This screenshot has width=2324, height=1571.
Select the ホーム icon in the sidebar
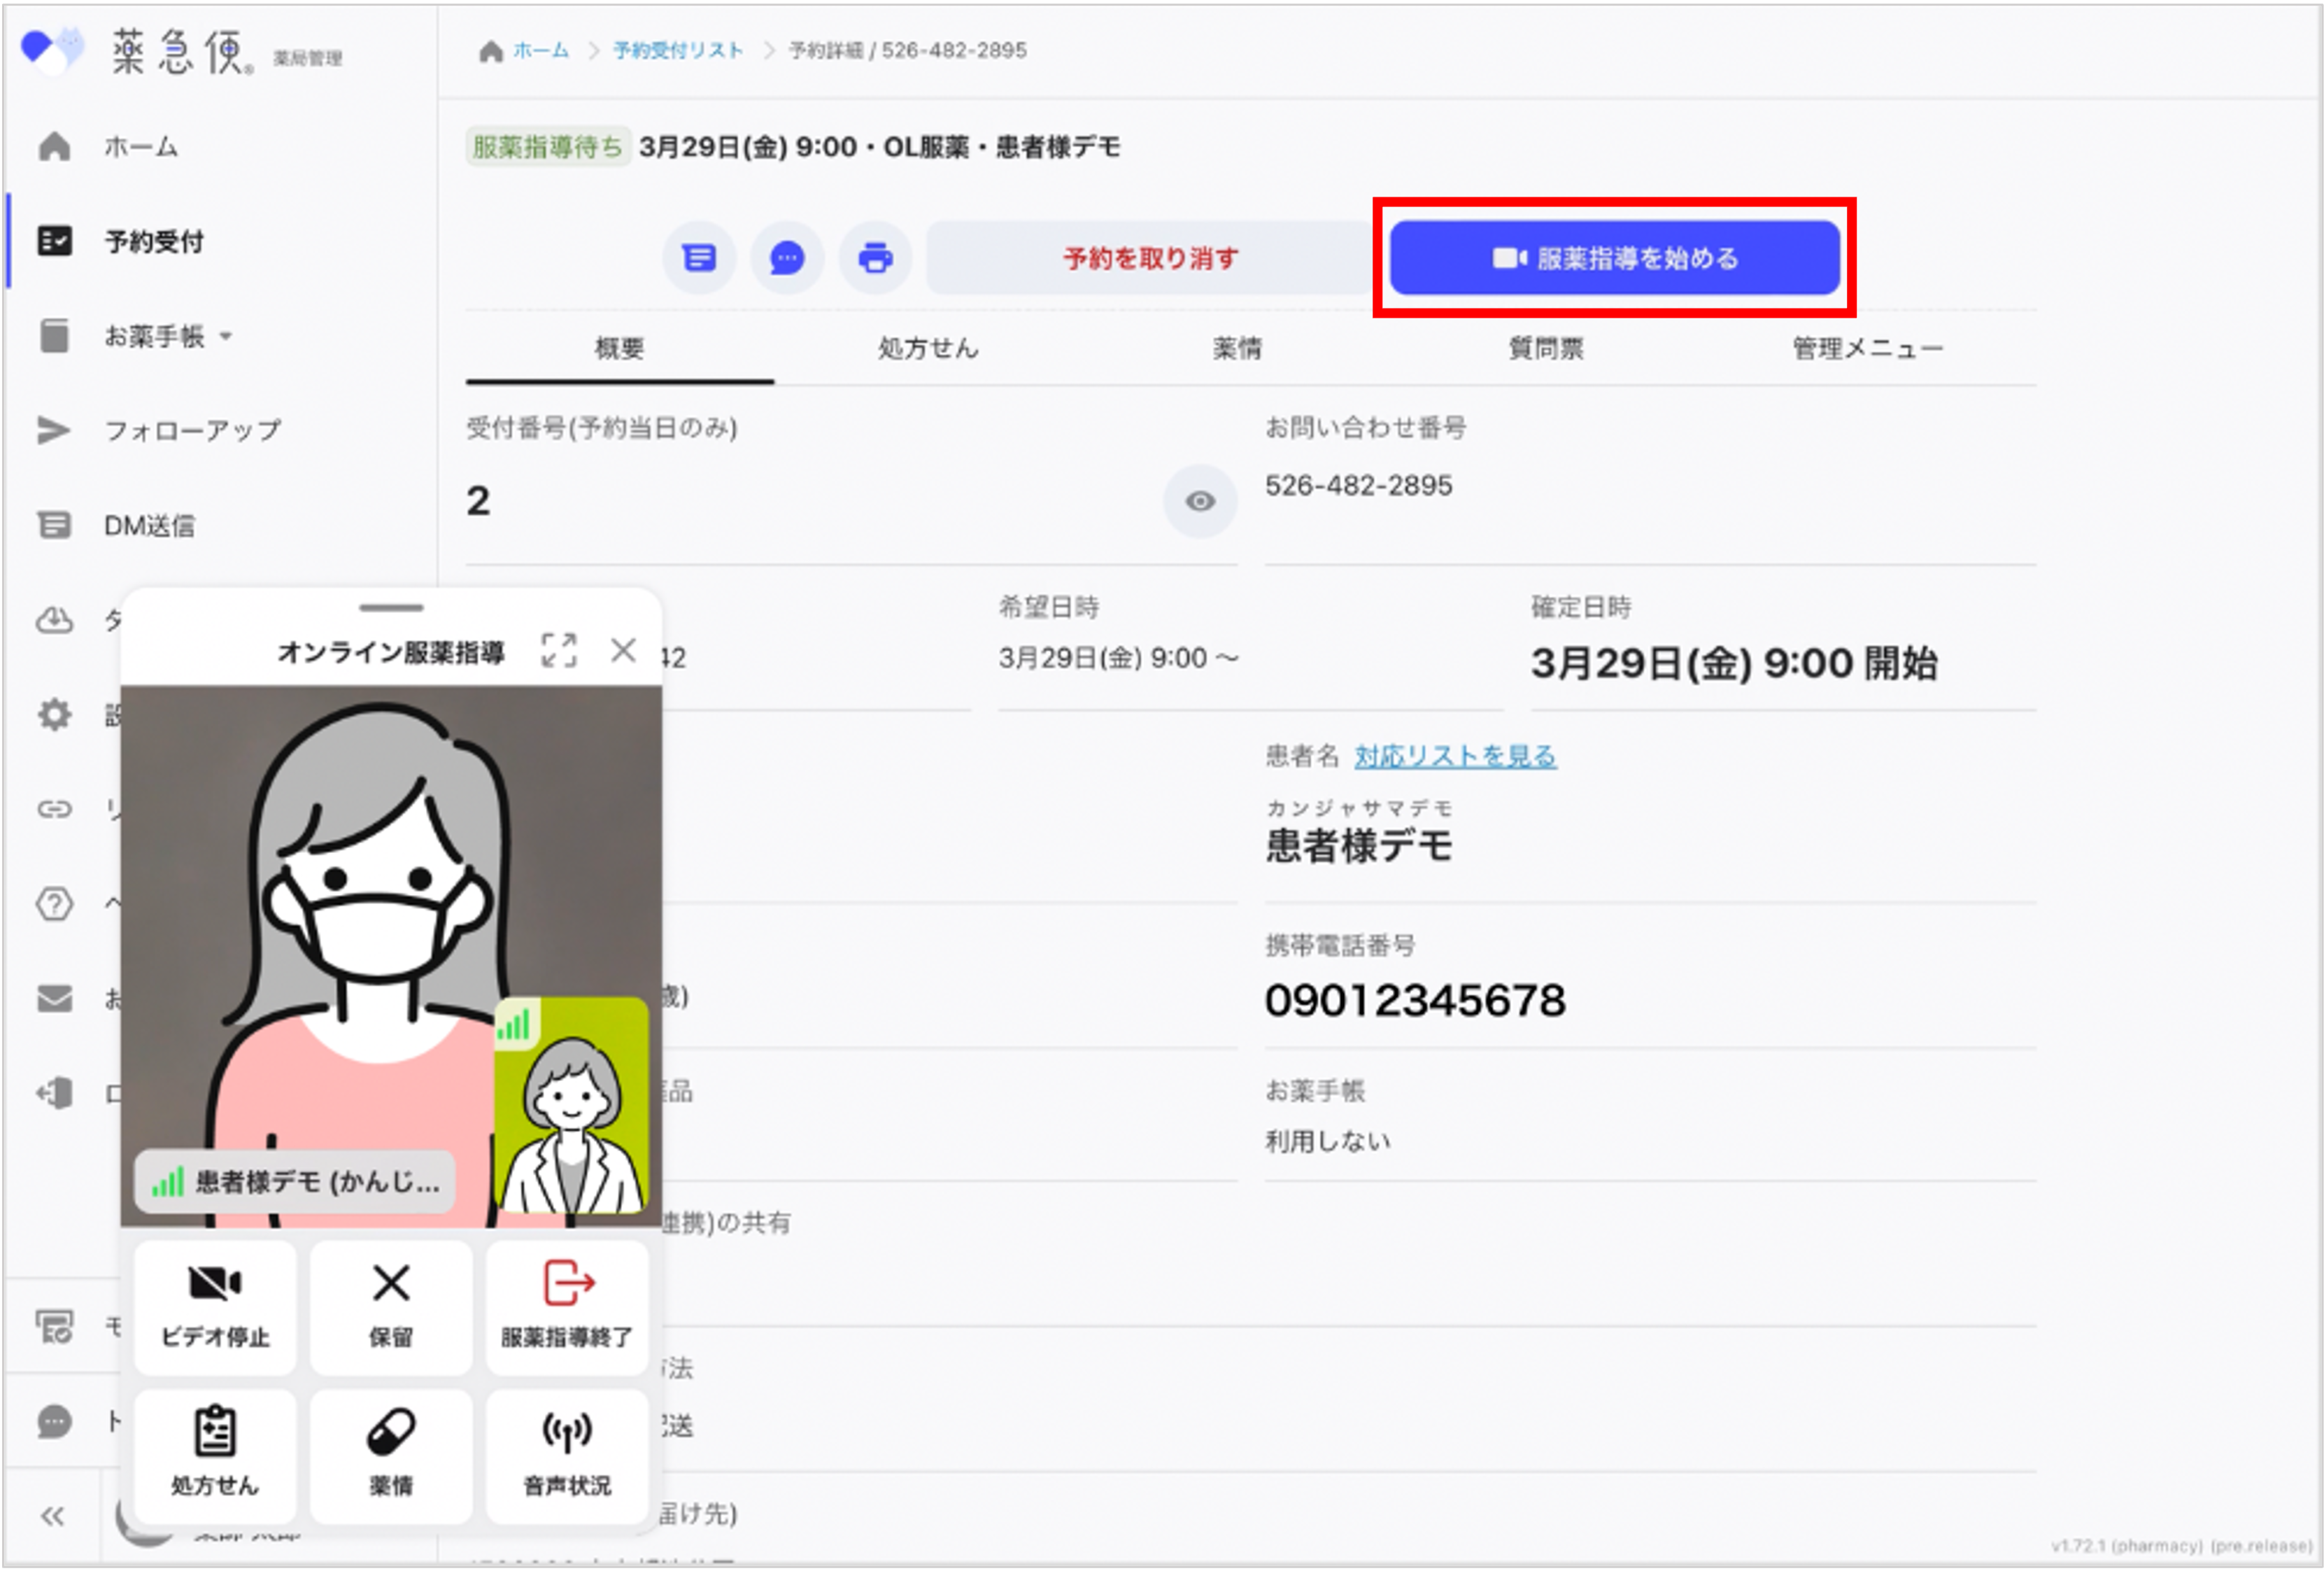[x=55, y=146]
